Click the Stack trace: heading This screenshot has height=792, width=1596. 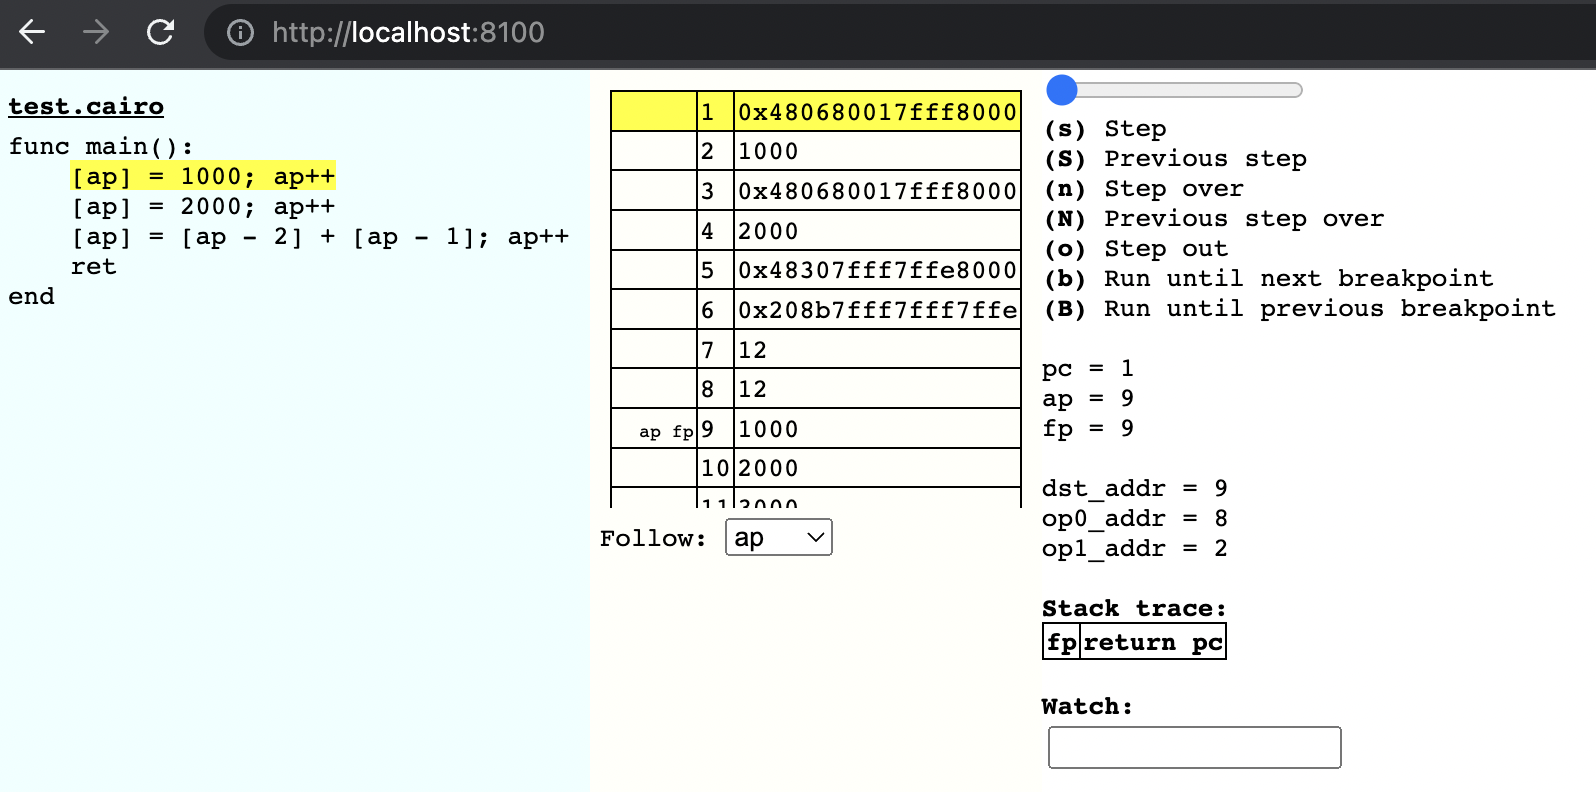click(1134, 609)
